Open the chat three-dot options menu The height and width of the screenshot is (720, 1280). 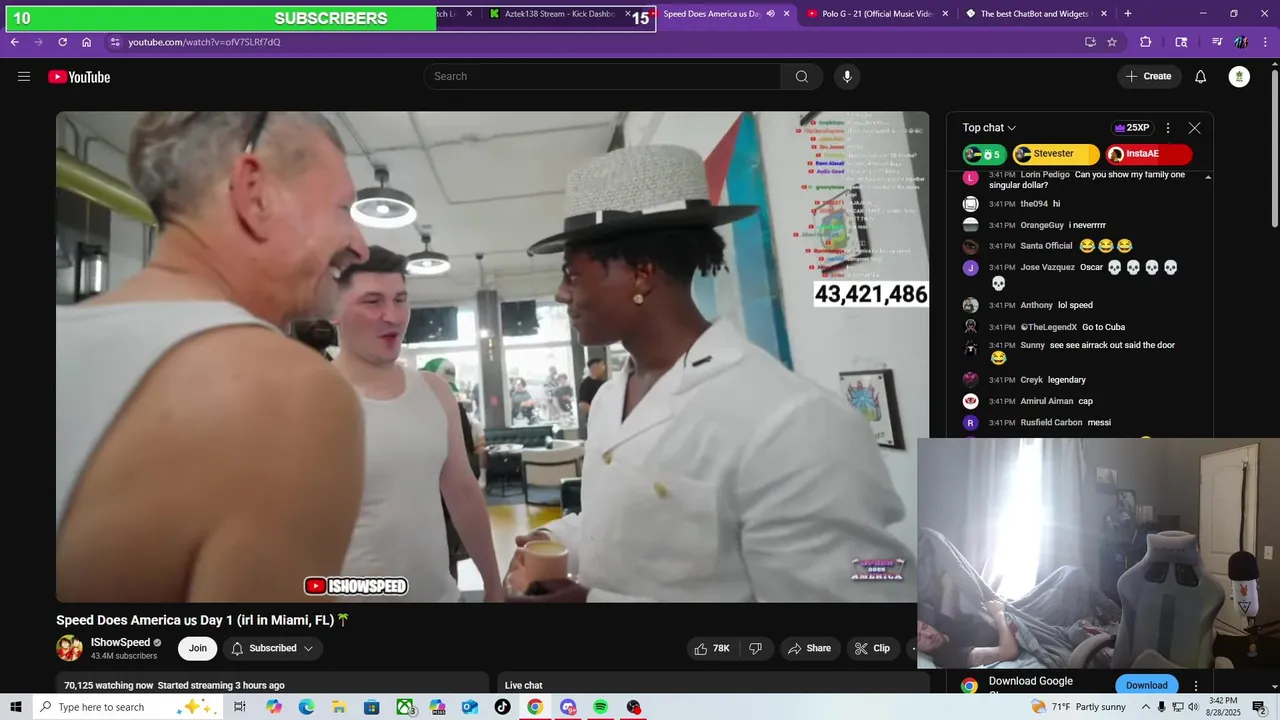click(x=1167, y=128)
